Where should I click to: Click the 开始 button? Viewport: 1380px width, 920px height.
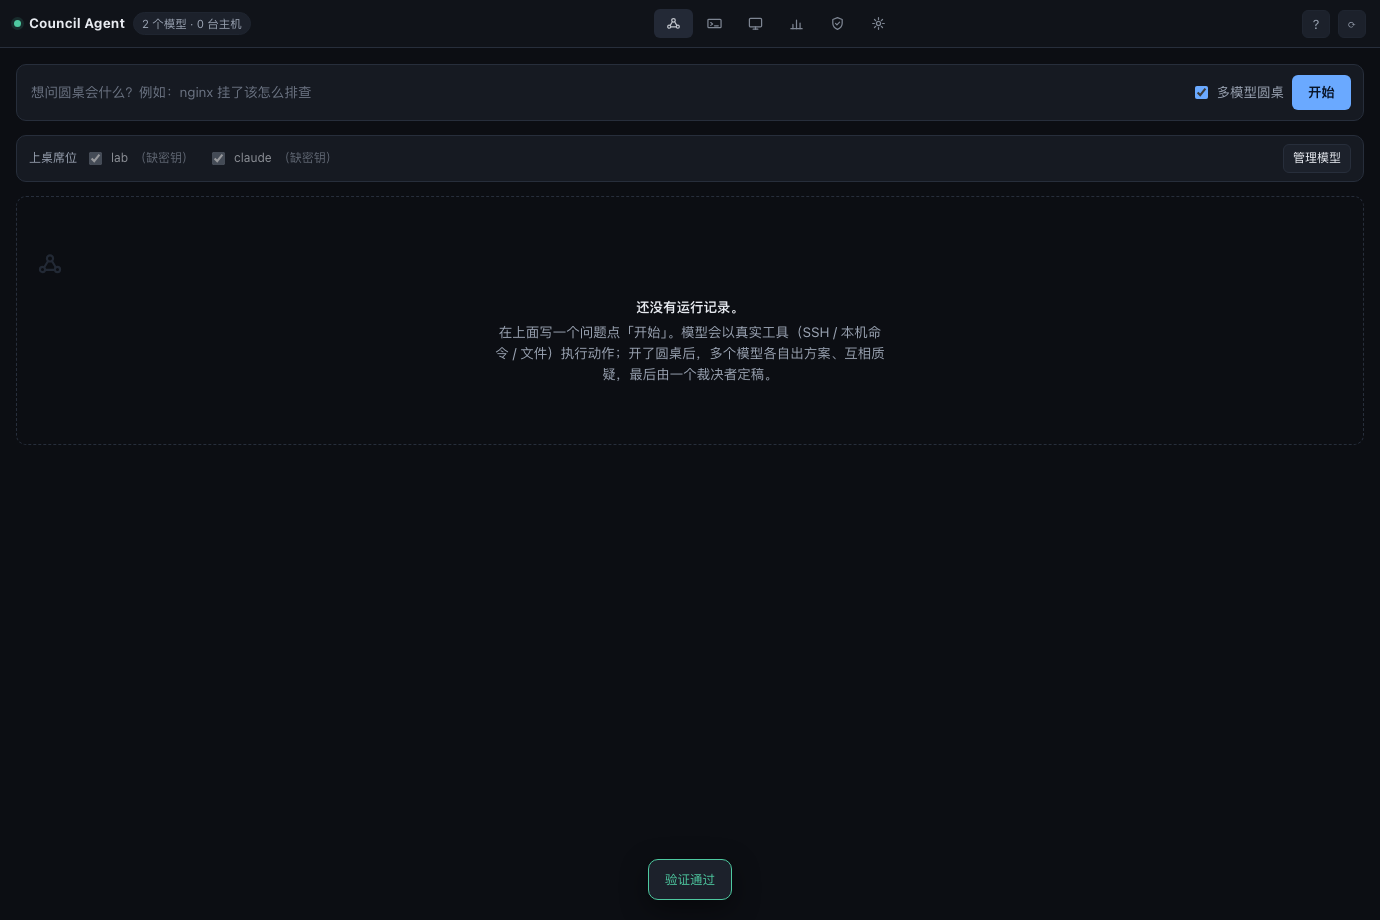pyautogui.click(x=1321, y=92)
